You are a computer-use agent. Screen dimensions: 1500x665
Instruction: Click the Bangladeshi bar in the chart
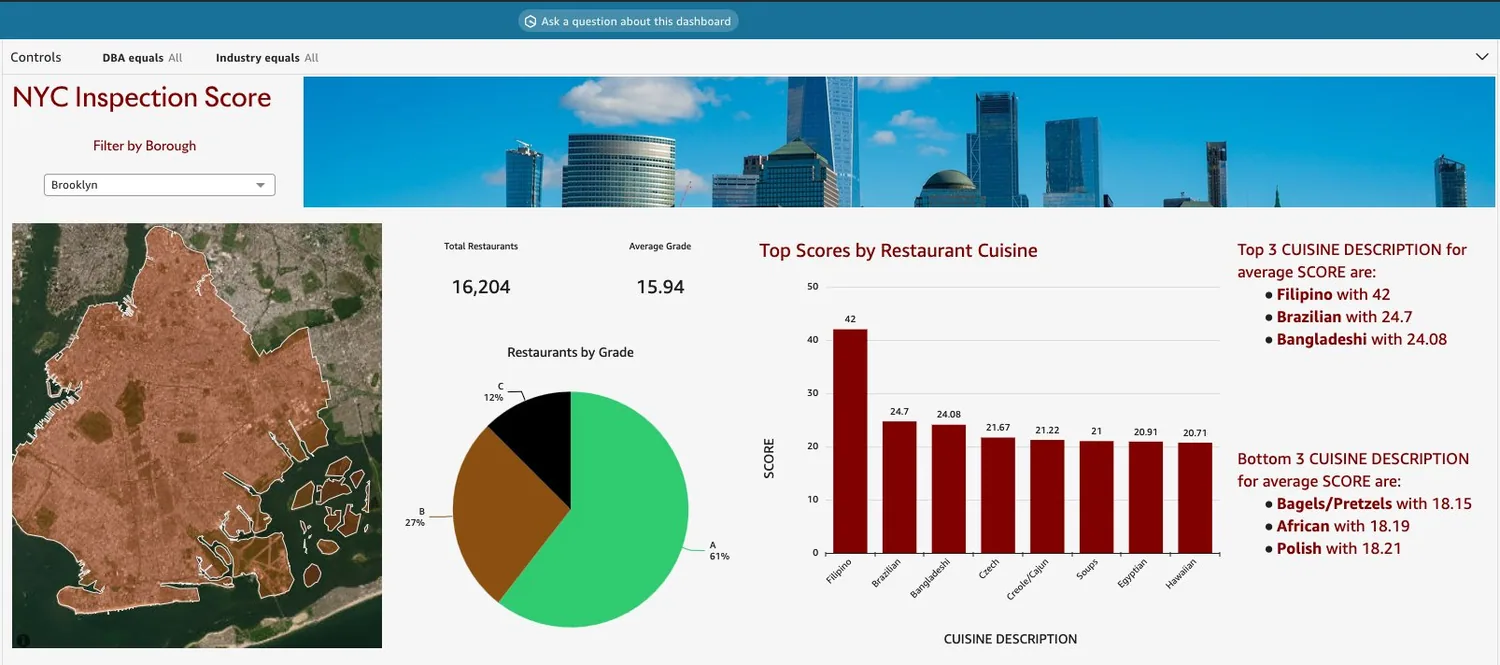pyautogui.click(x=949, y=489)
